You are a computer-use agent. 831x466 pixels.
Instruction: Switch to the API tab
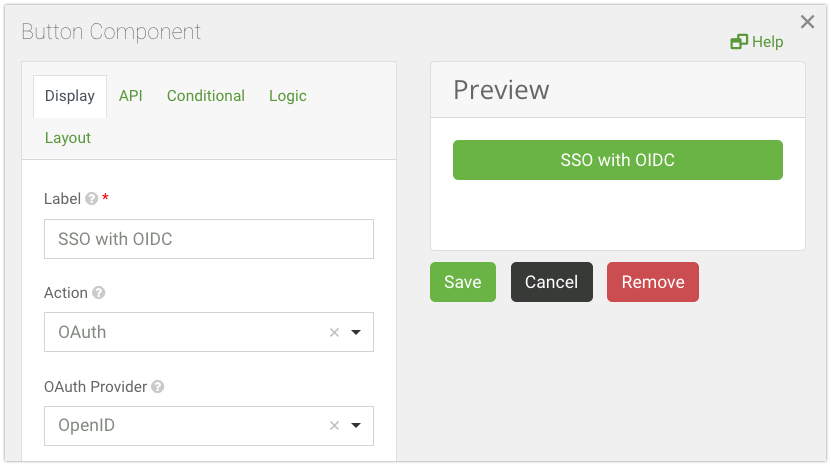pos(130,96)
